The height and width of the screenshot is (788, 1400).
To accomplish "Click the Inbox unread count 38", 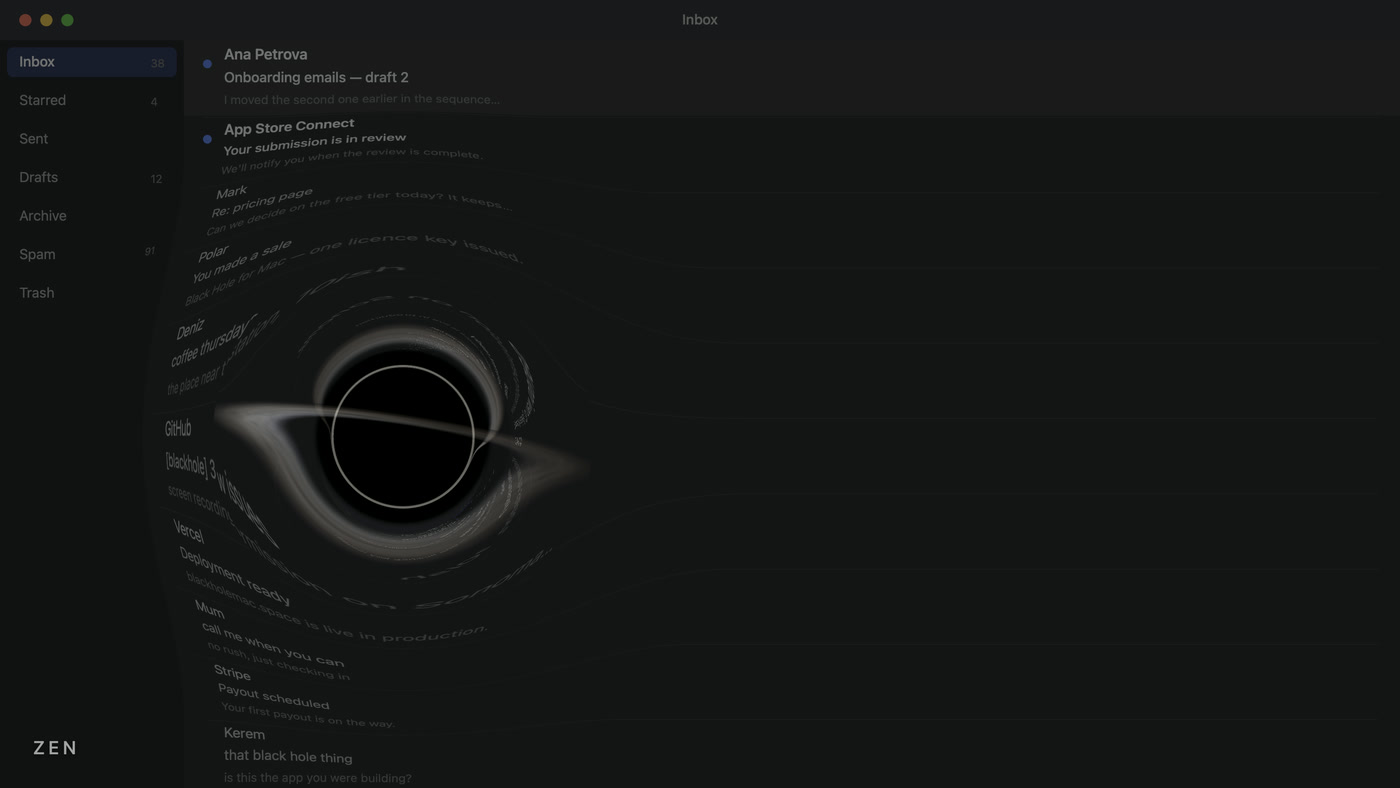I will pos(157,63).
